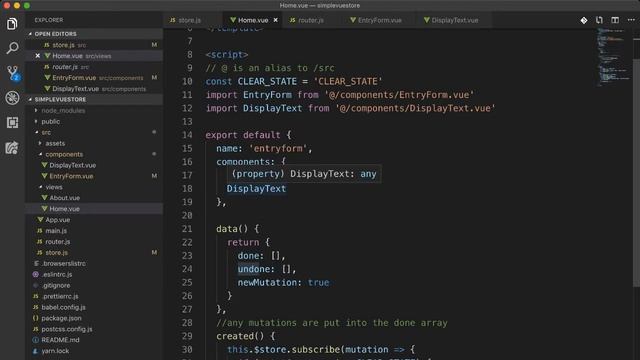The height and width of the screenshot is (360, 640).
Task: Click the open changes icon in editor toolbar
Action: [x=599, y=20]
